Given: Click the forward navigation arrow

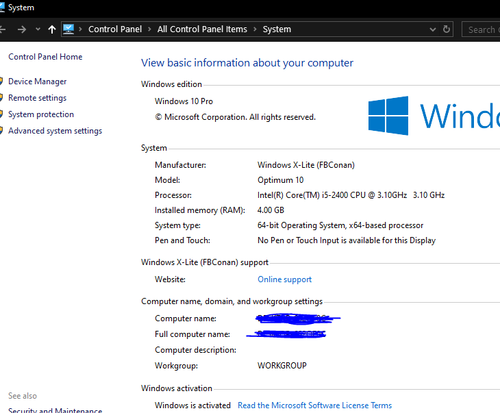Looking at the screenshot, I should [22, 30].
